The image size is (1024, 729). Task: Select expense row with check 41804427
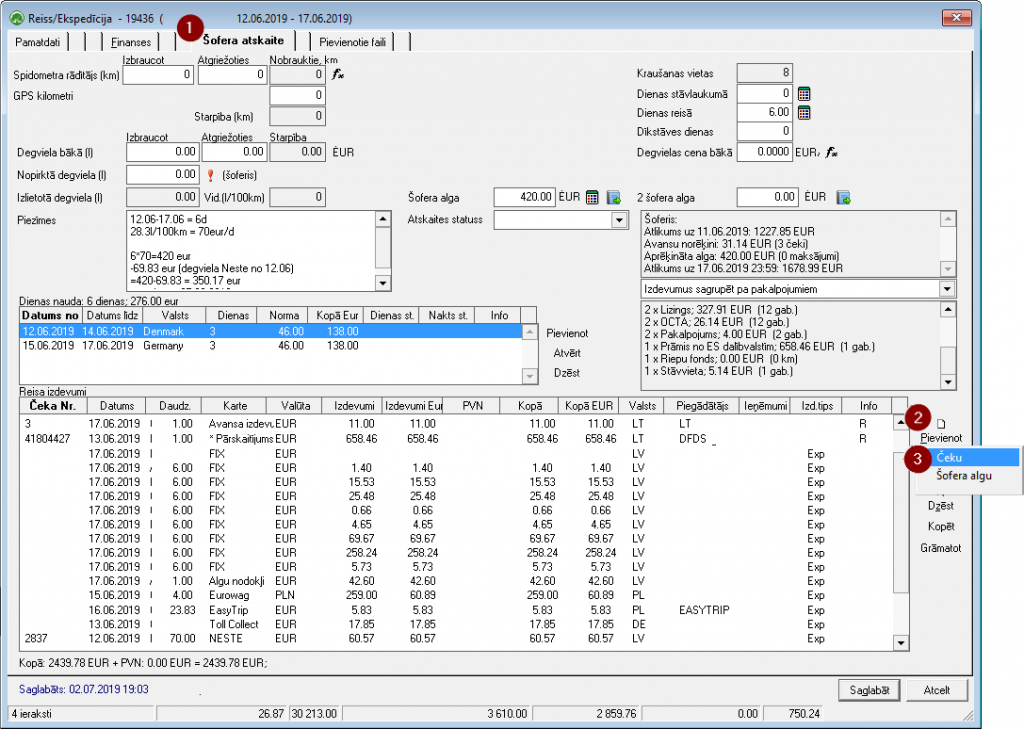pos(456,439)
